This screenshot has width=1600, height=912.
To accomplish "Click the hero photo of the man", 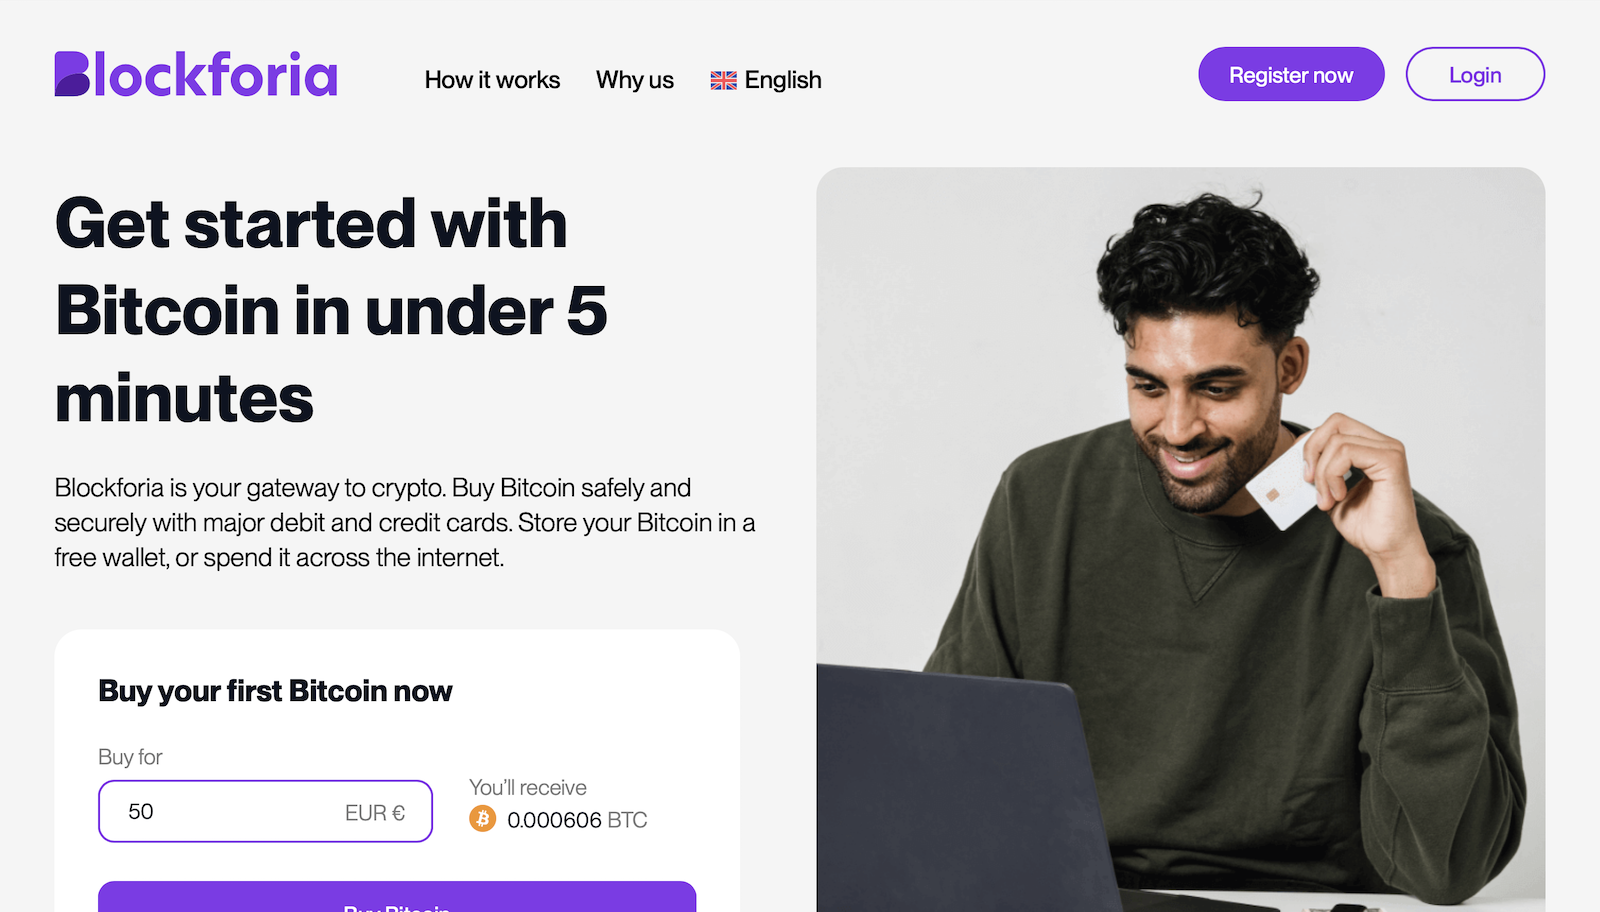I will 1180,540.
